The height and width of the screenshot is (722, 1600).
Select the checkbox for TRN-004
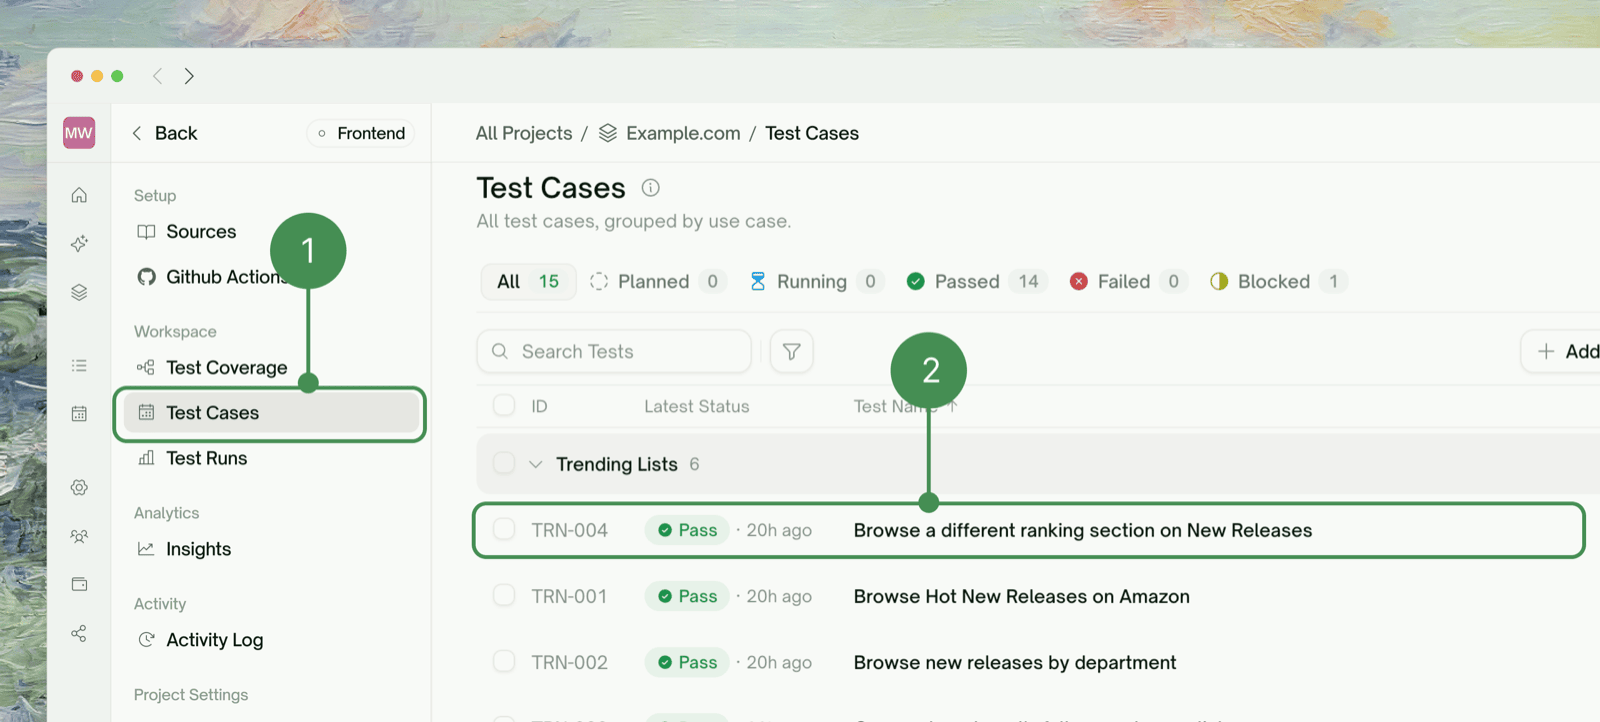(504, 529)
